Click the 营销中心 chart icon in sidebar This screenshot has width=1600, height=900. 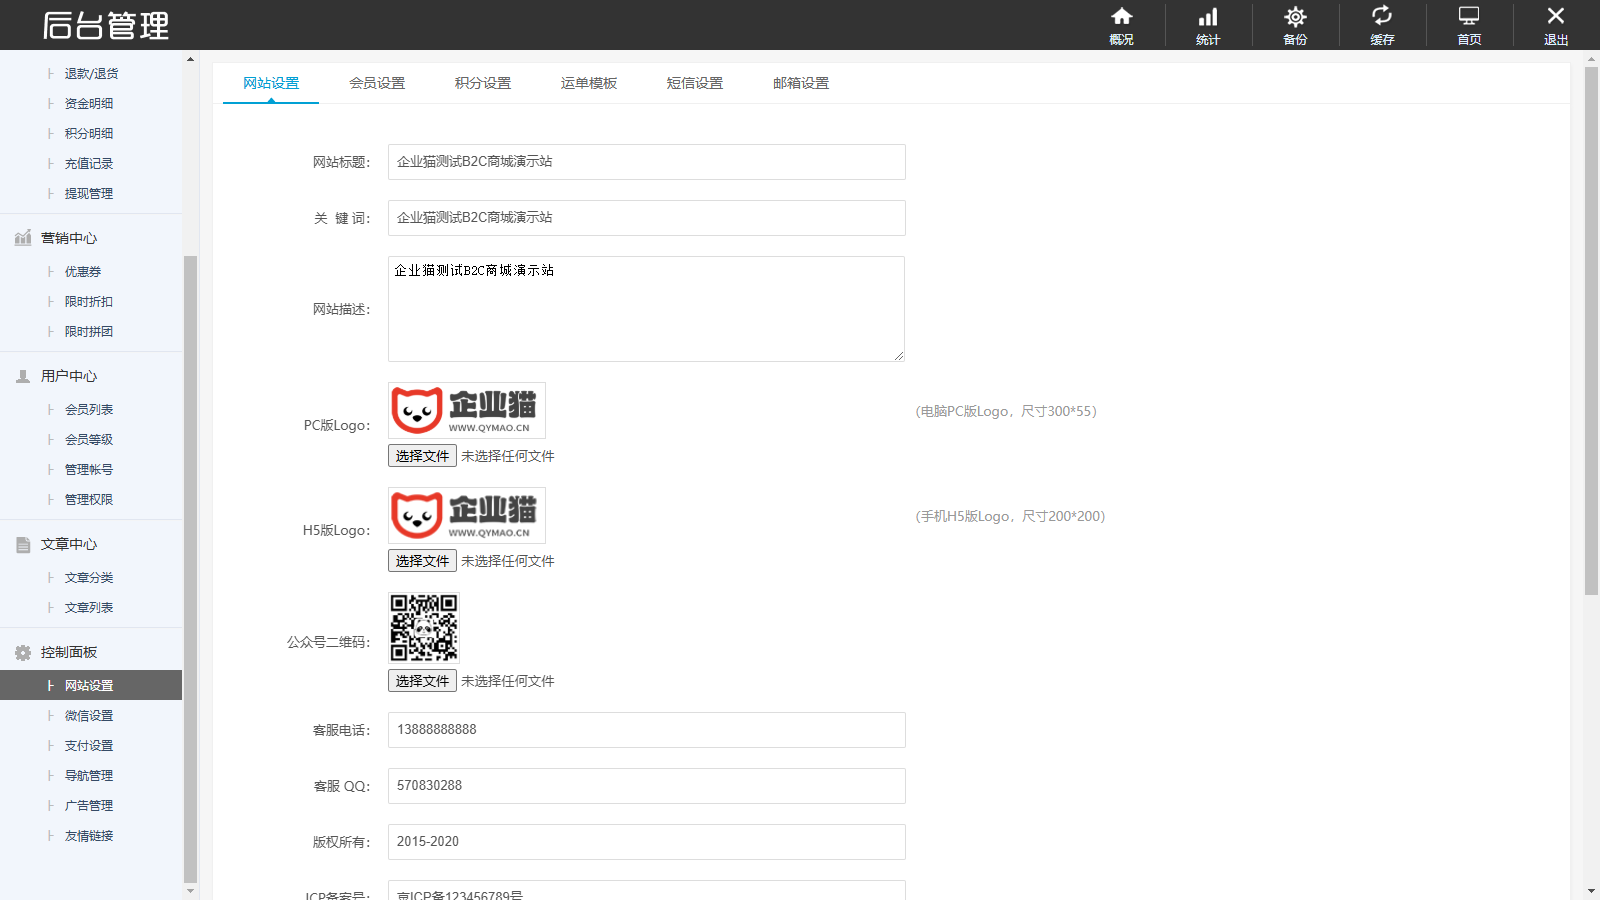(x=23, y=238)
